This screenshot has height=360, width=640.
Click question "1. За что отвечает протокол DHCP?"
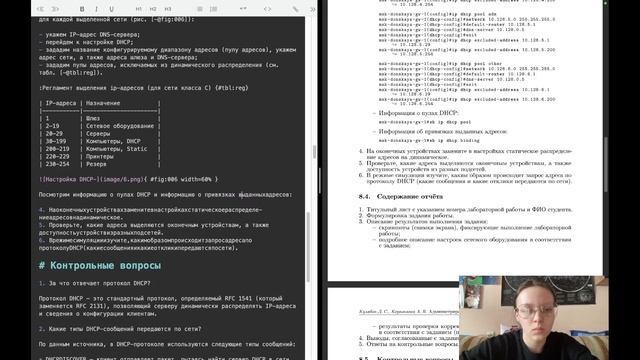pos(94,283)
